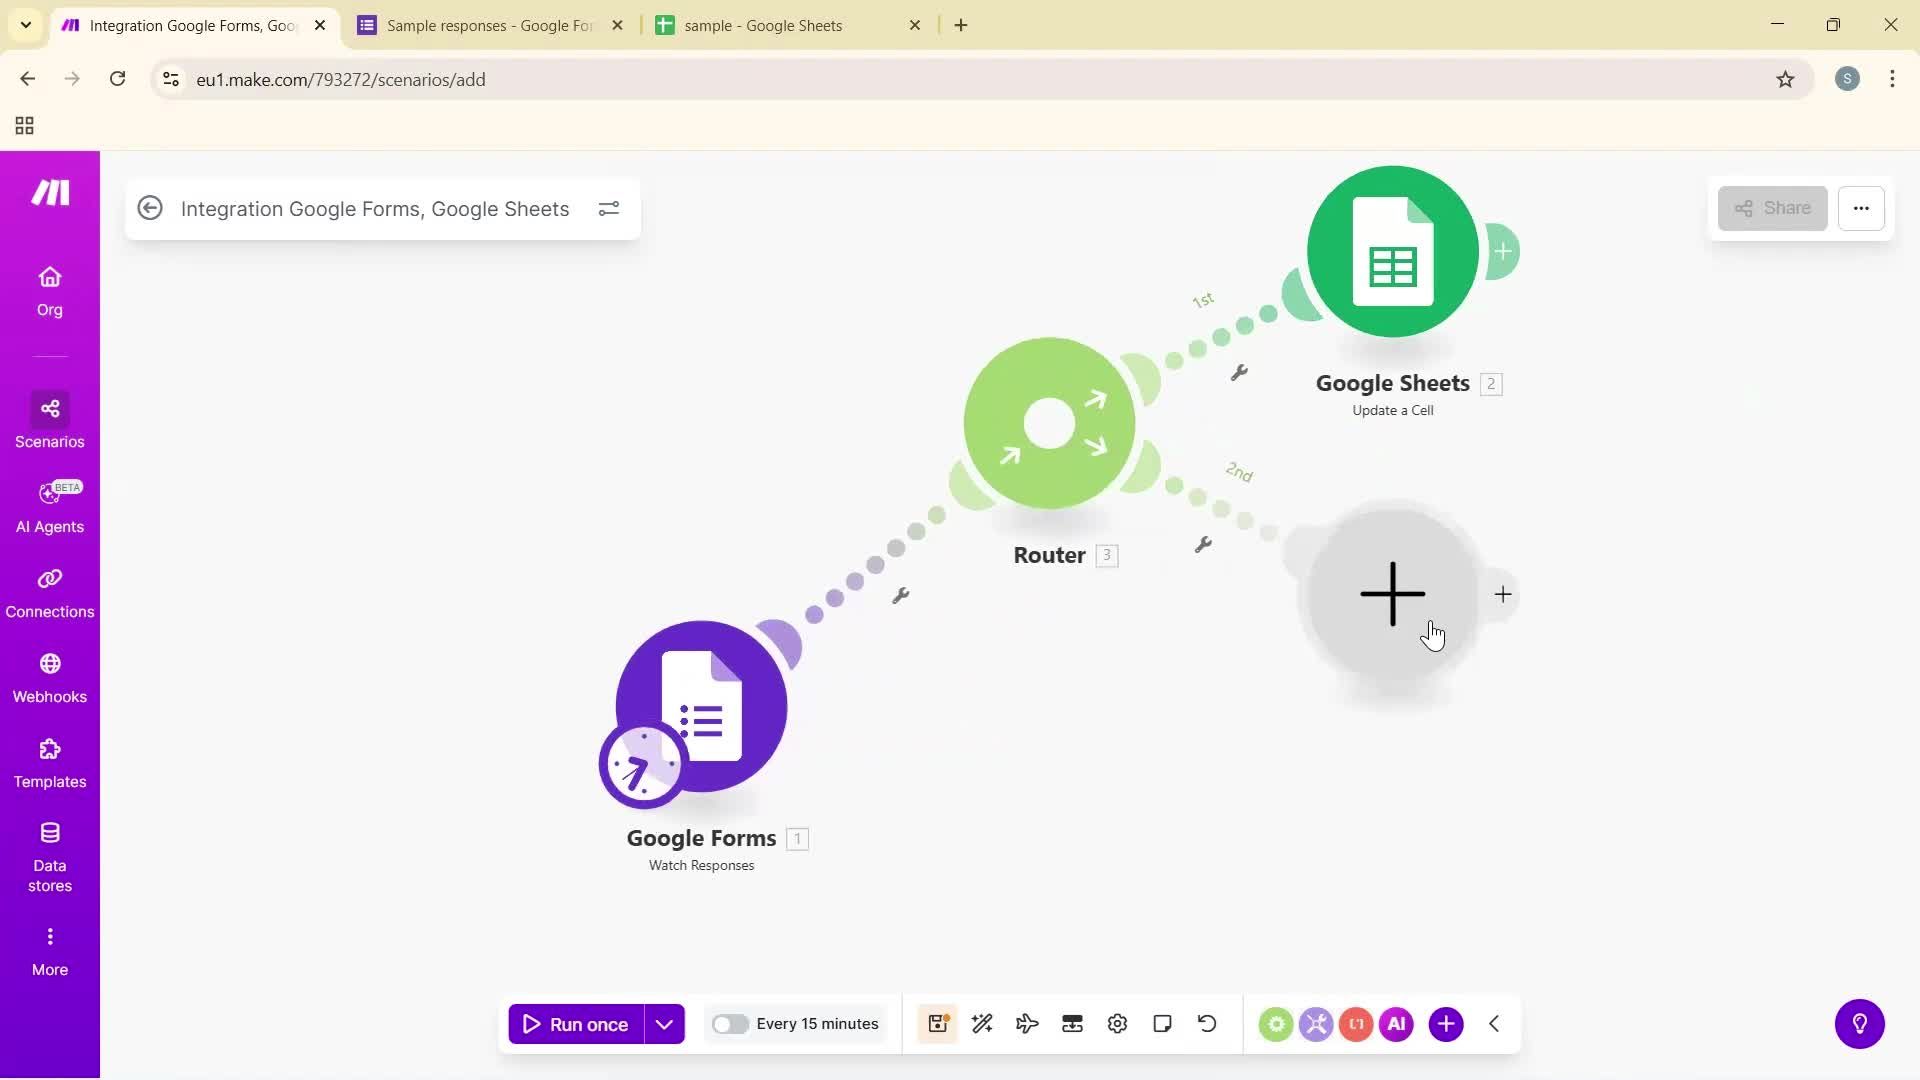Viewport: 1920px width, 1080px height.
Task: Open the notes icon in bottom toolbar
Action: (x=1162, y=1023)
